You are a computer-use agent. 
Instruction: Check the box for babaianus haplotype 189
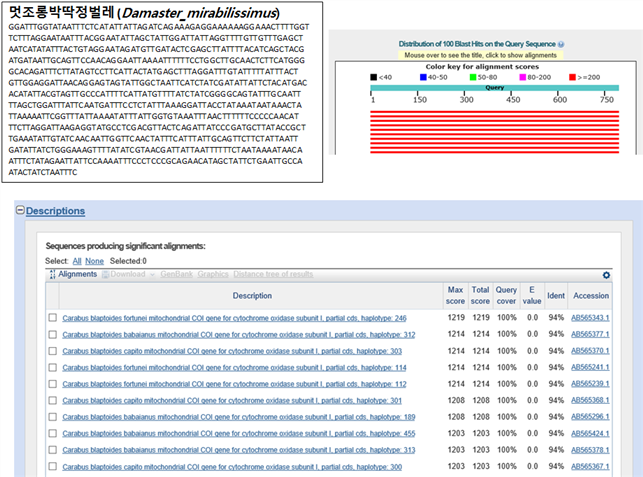click(x=52, y=417)
